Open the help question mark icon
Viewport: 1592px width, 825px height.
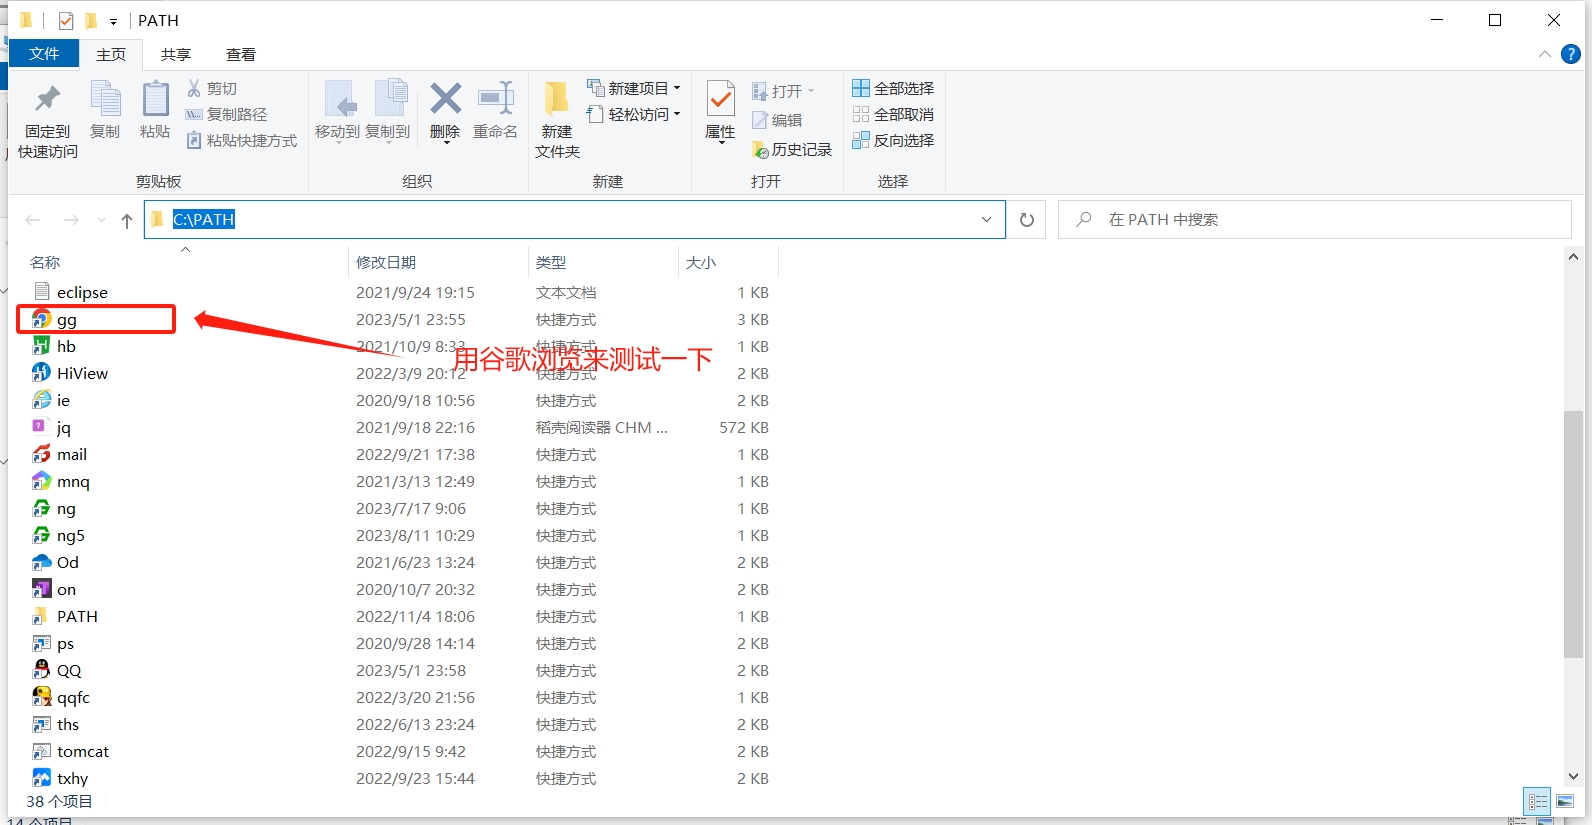pyautogui.click(x=1571, y=54)
